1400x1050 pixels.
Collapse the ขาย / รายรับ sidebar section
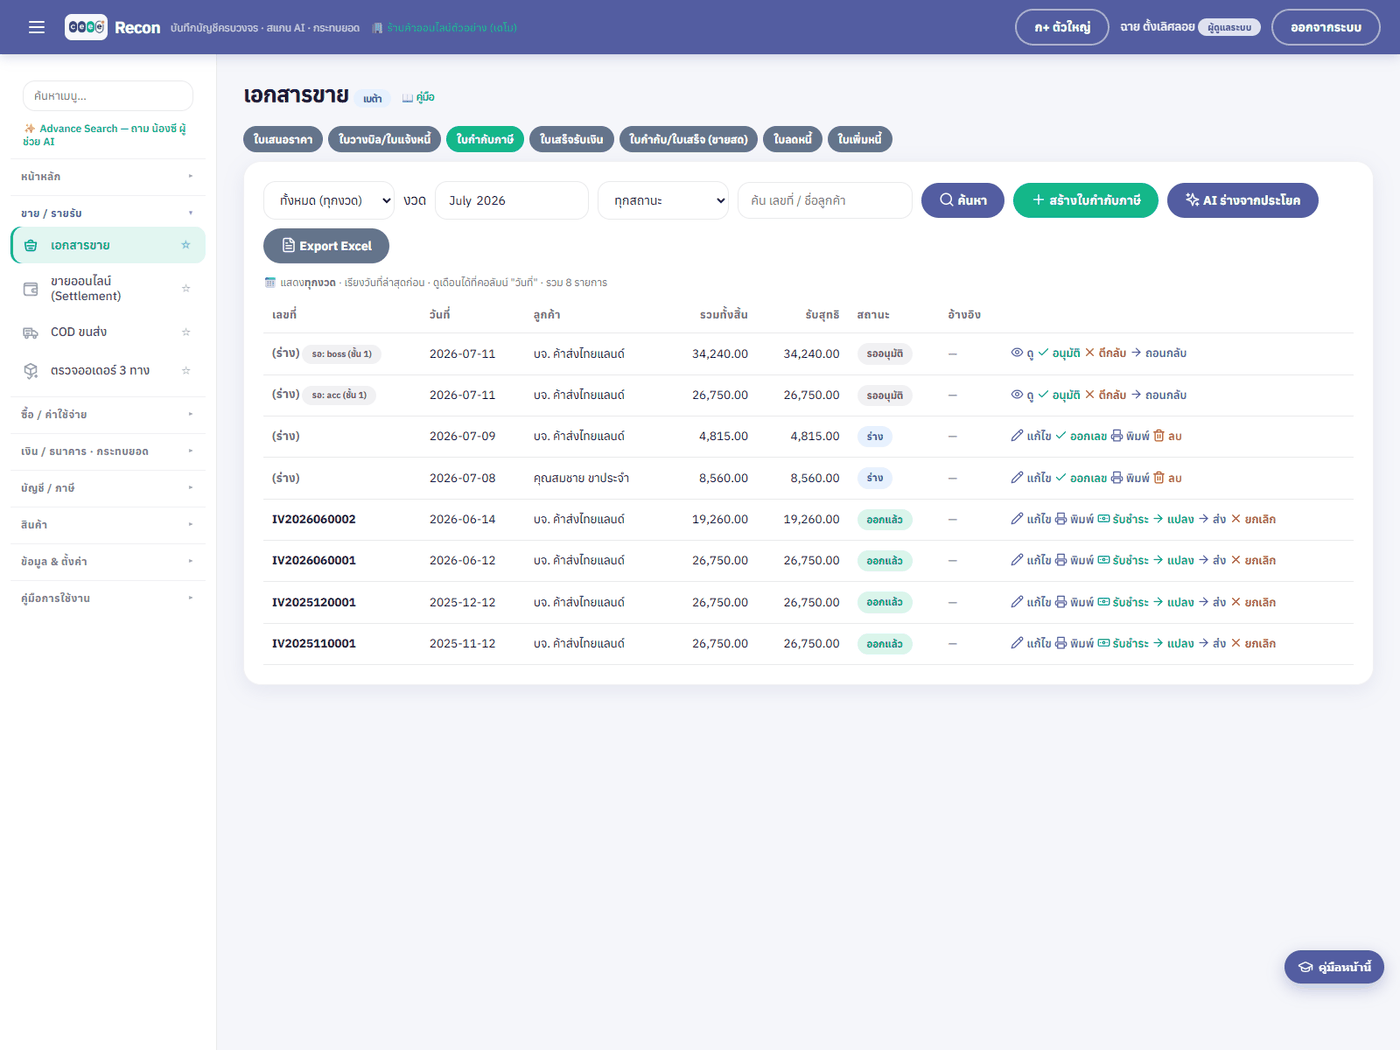pyautogui.click(x=108, y=214)
